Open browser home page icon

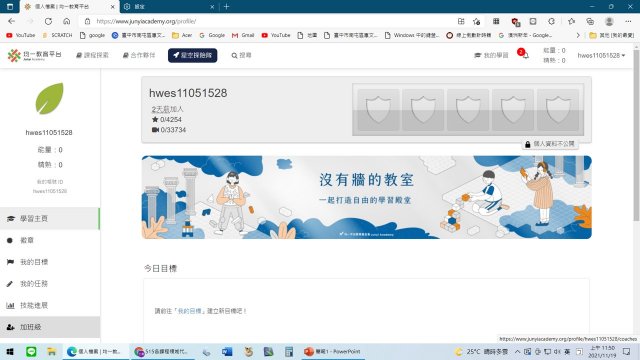(x=67, y=21)
